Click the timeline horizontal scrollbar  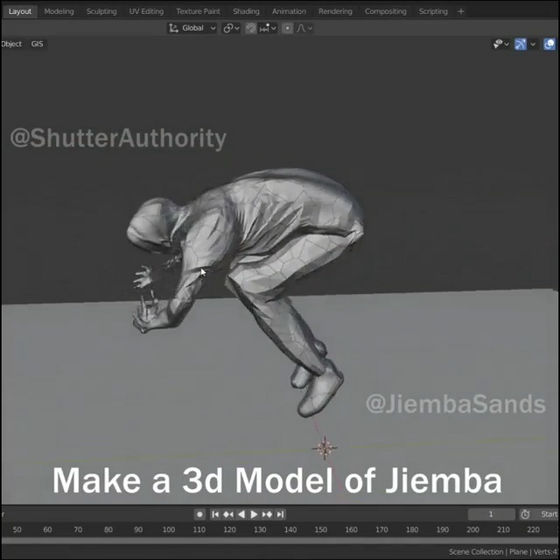[280, 541]
